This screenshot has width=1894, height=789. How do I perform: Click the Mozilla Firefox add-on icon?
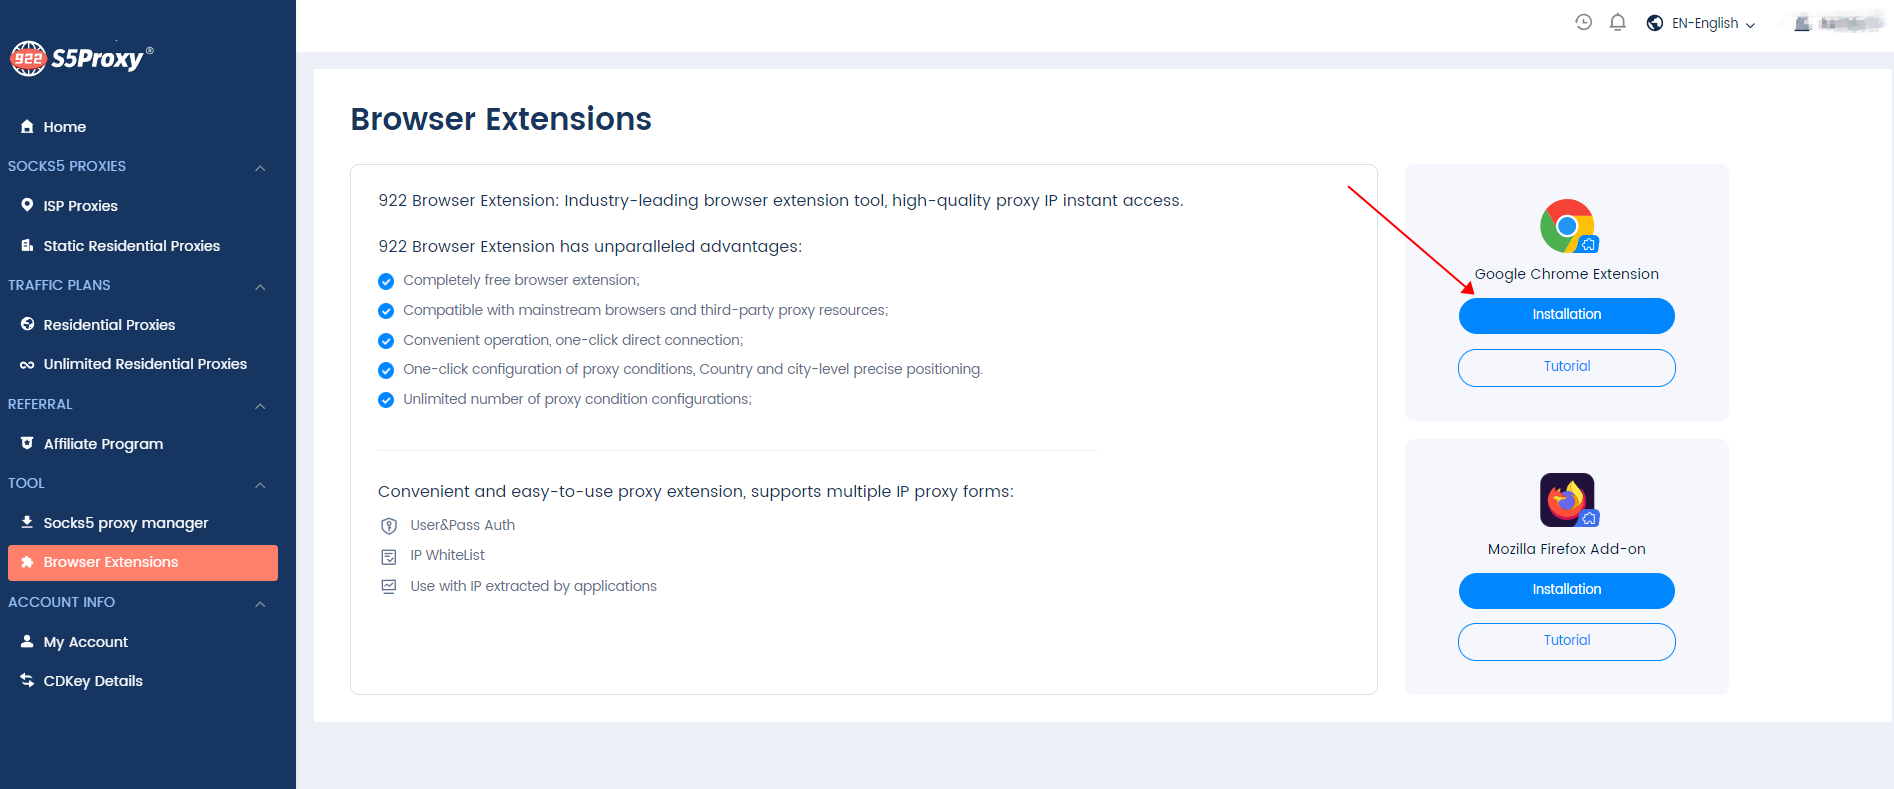[x=1567, y=500]
